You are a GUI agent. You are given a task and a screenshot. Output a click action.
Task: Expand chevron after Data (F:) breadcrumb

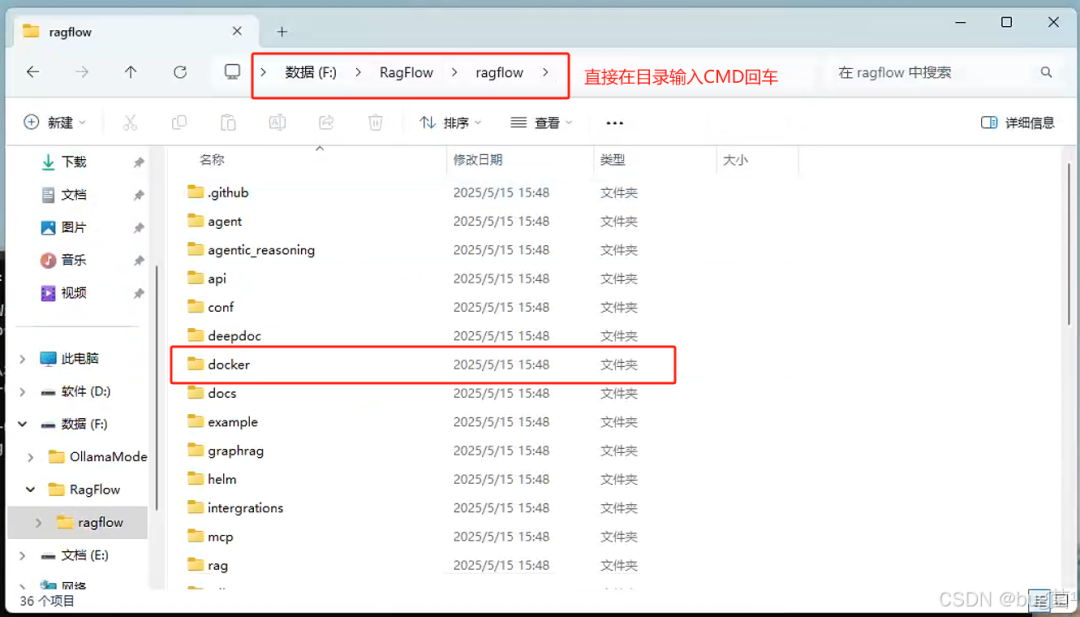click(x=358, y=72)
